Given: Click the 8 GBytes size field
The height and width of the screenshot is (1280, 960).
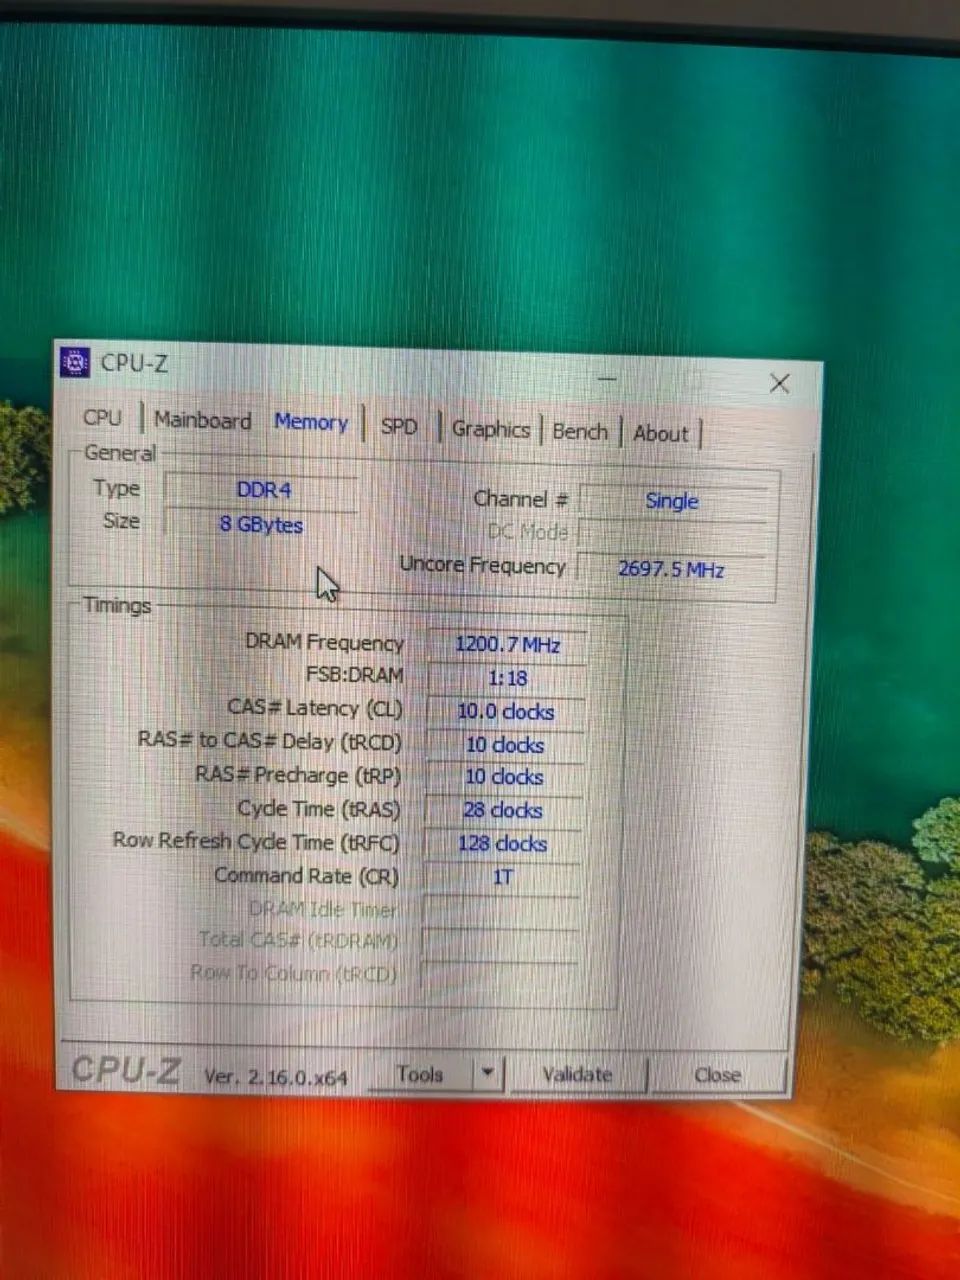Looking at the screenshot, I should click(x=262, y=524).
